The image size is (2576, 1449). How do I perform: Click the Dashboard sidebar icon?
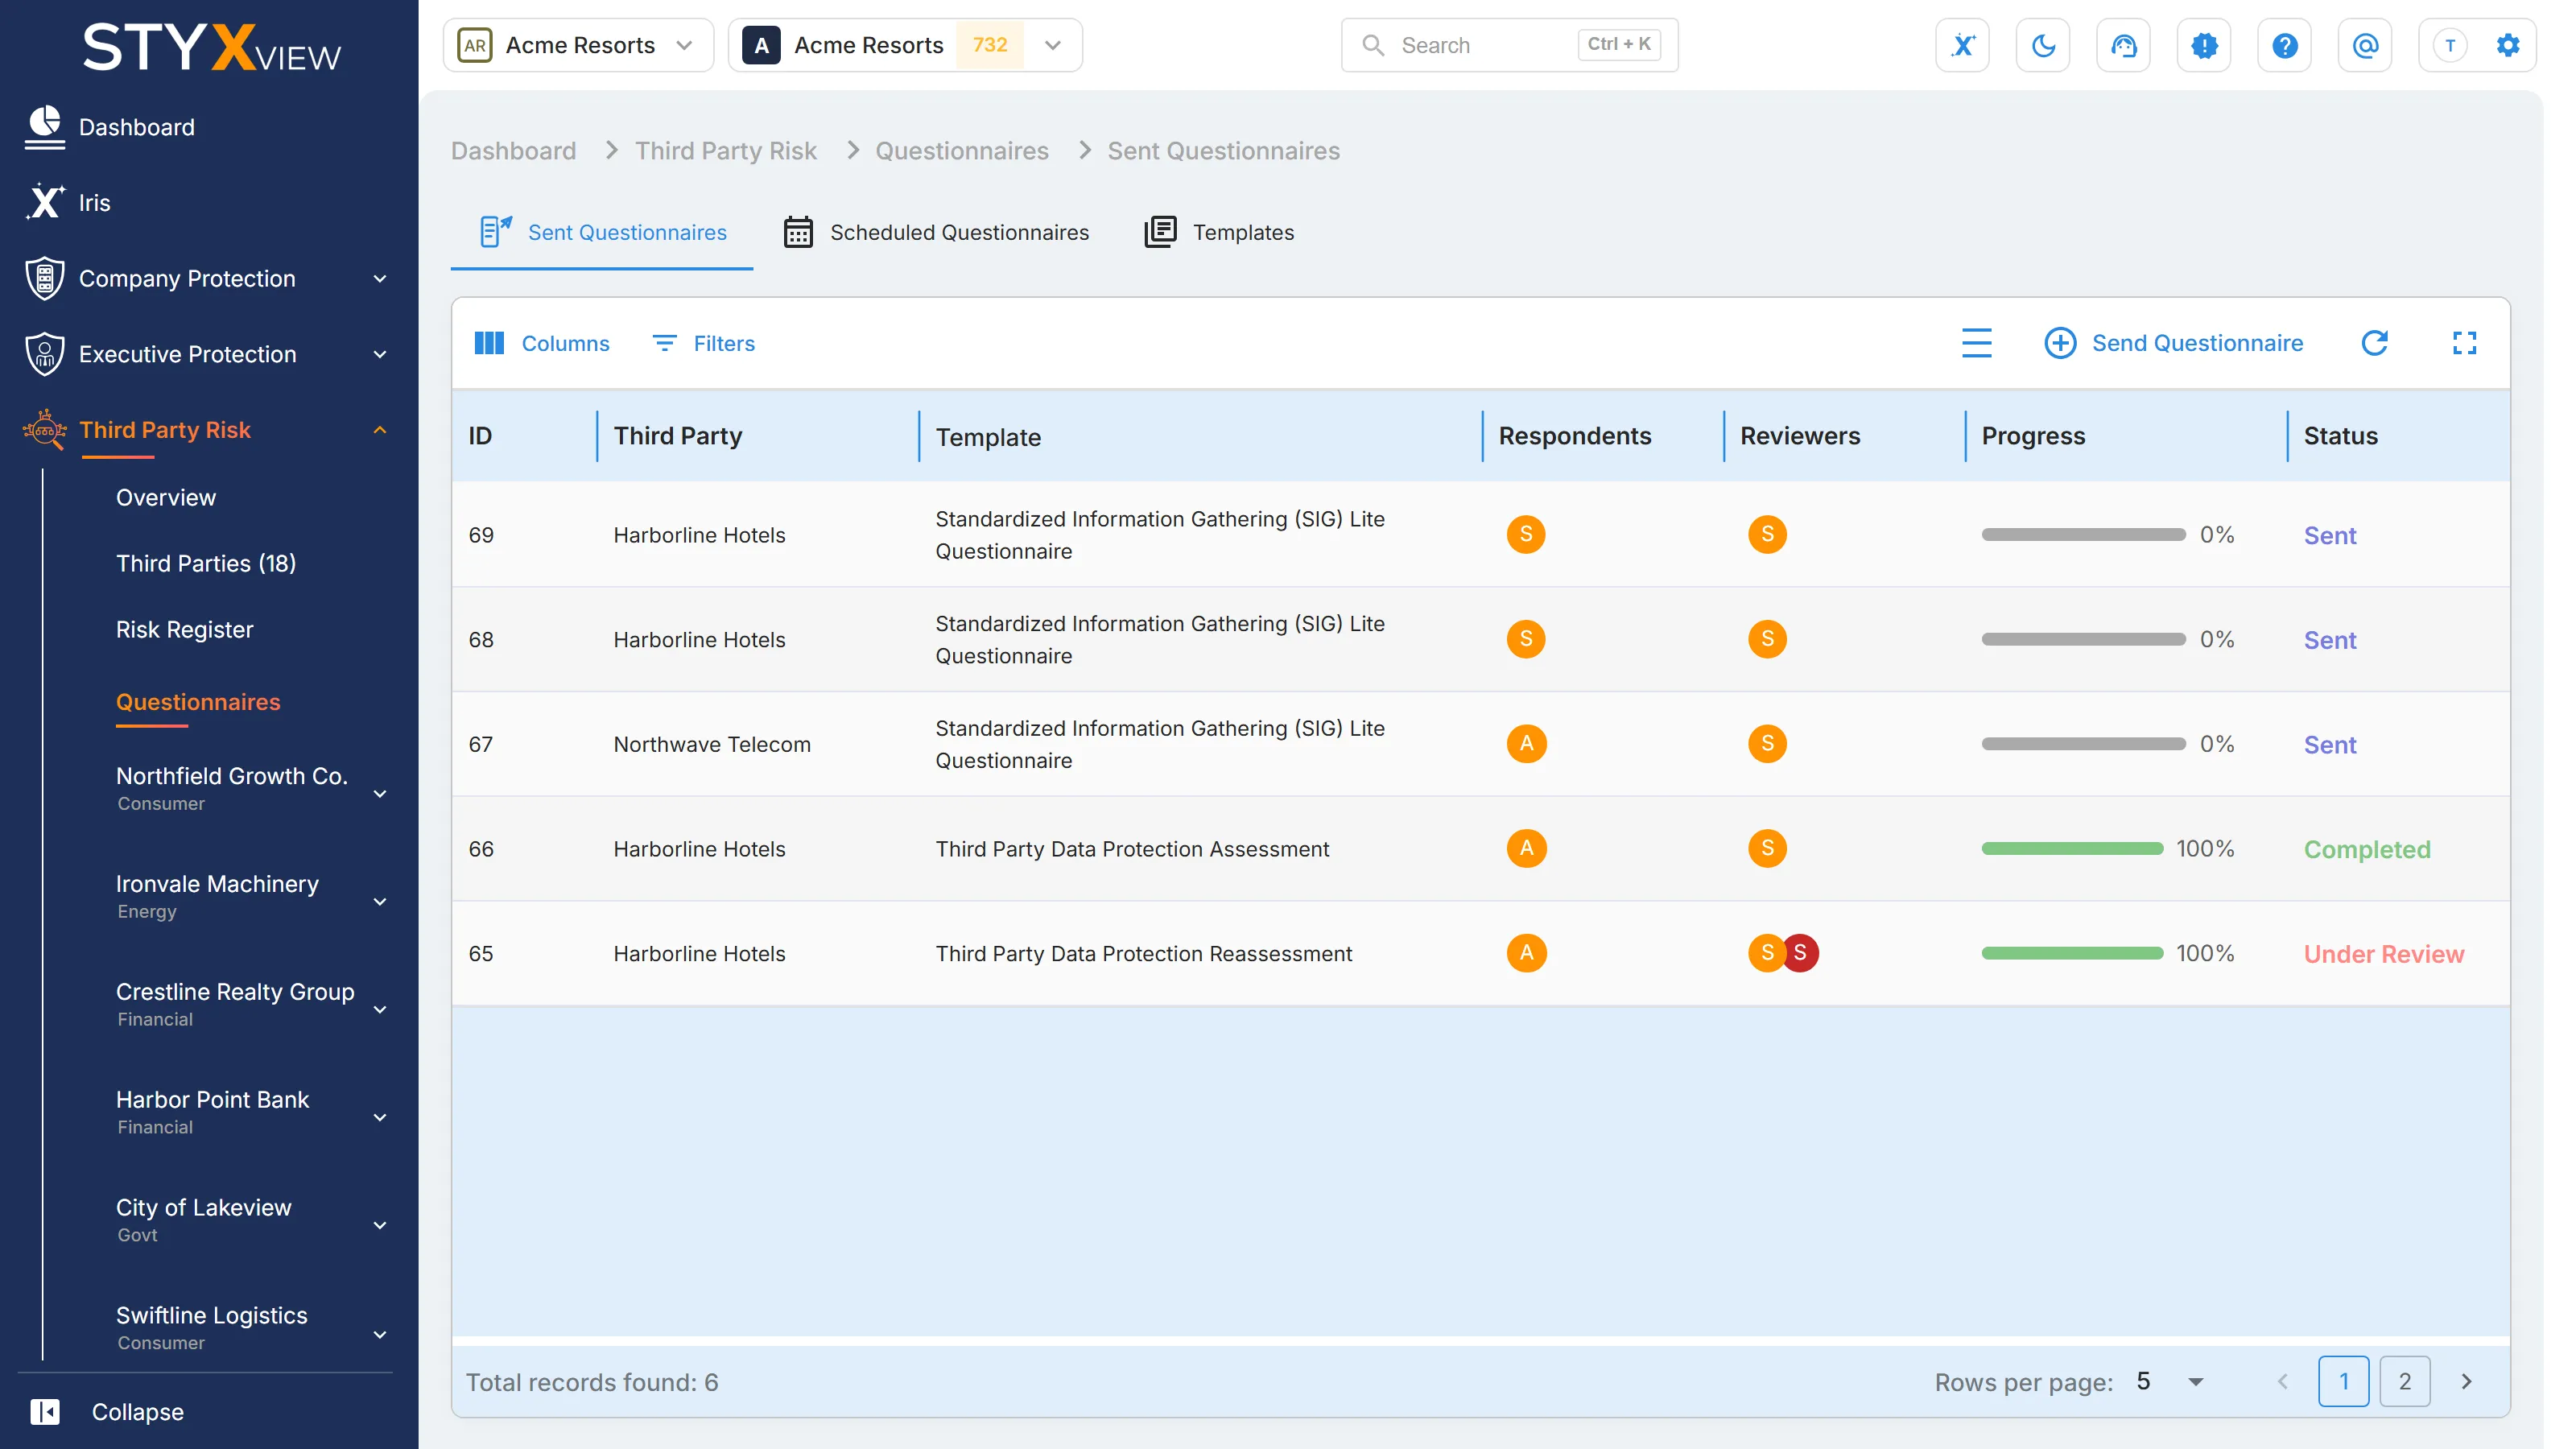pos(44,127)
